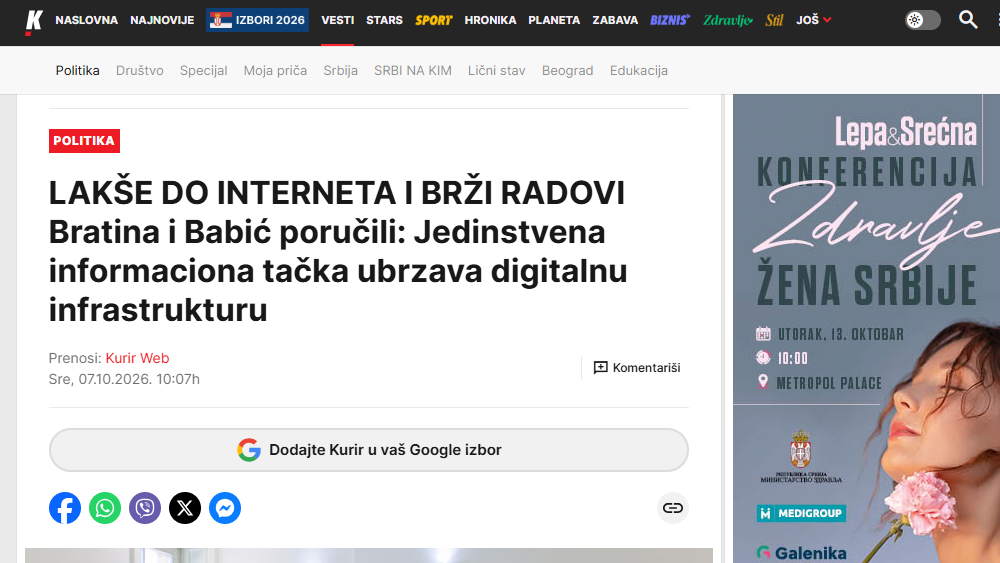The image size is (1000, 563).
Task: Select the Društvo subcategory
Action: 140,70
